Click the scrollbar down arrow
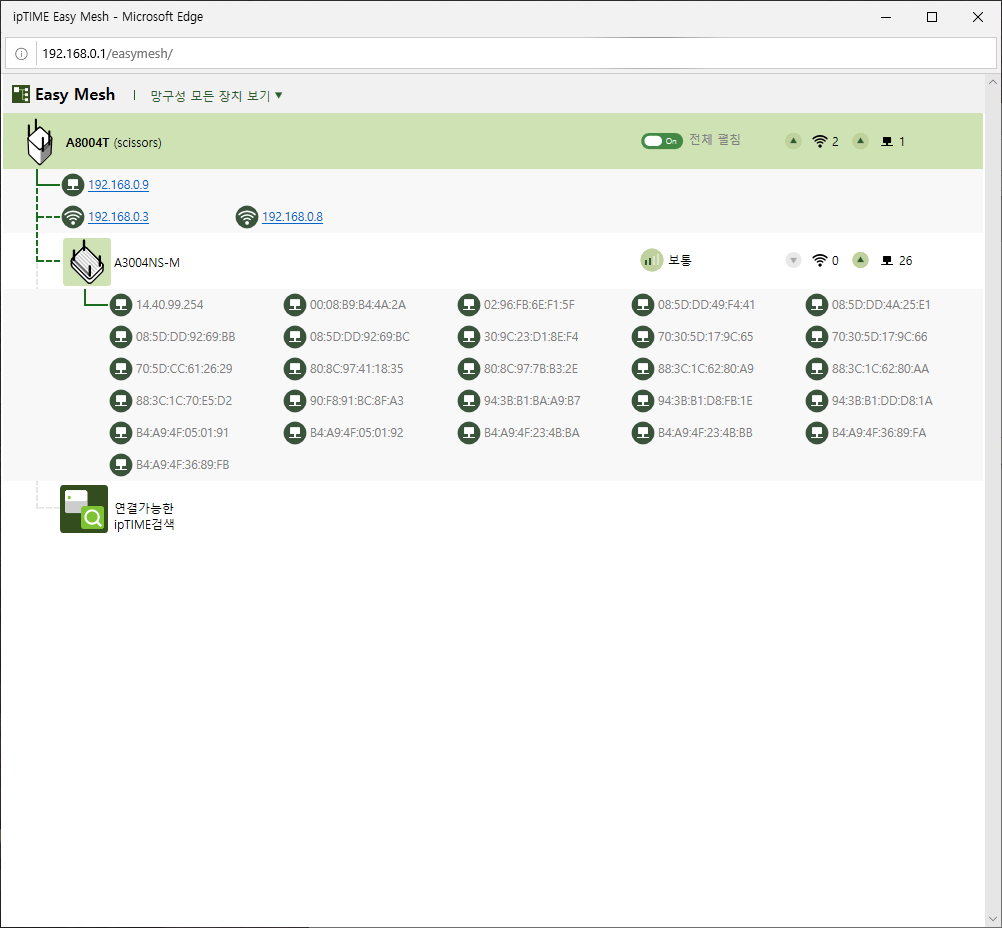This screenshot has height=928, width=1002. 992,919
